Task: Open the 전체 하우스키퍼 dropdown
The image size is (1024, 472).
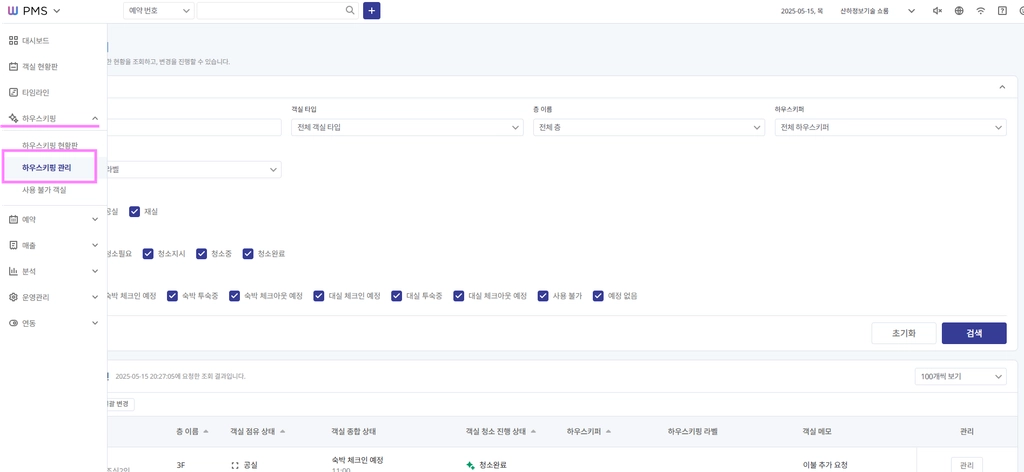Action: click(890, 127)
